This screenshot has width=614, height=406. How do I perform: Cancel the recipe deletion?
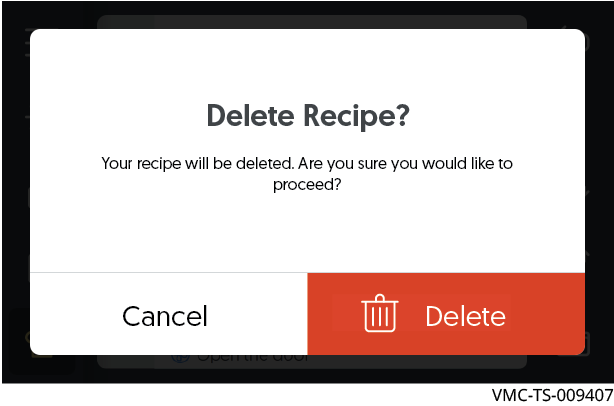(x=169, y=314)
